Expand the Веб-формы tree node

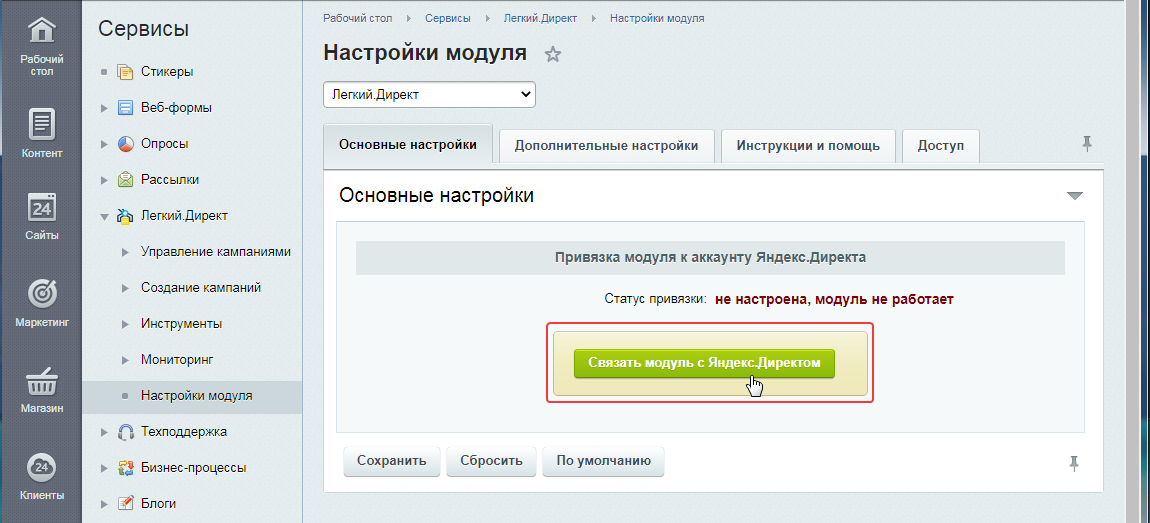coord(104,109)
